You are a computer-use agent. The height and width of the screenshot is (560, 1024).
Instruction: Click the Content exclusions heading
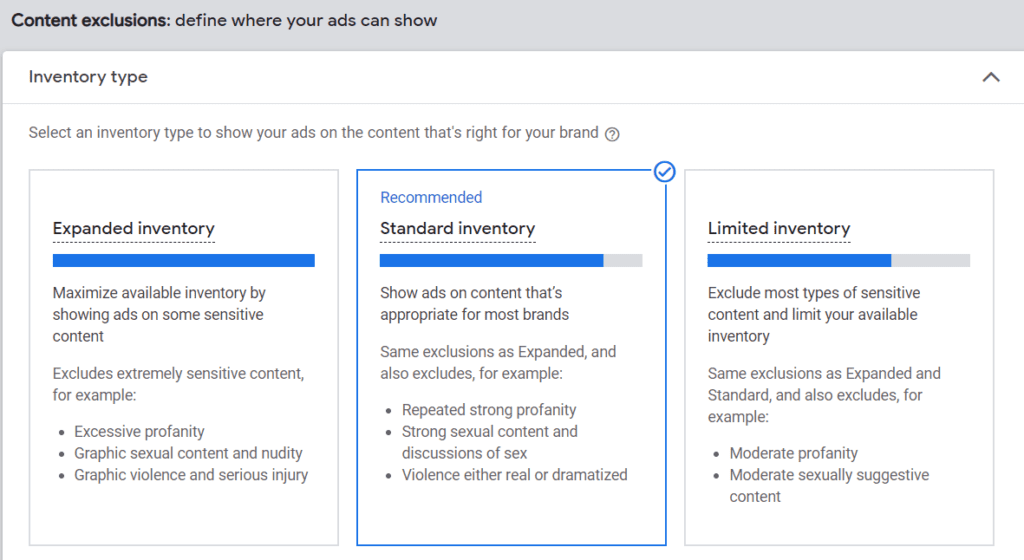coord(224,20)
